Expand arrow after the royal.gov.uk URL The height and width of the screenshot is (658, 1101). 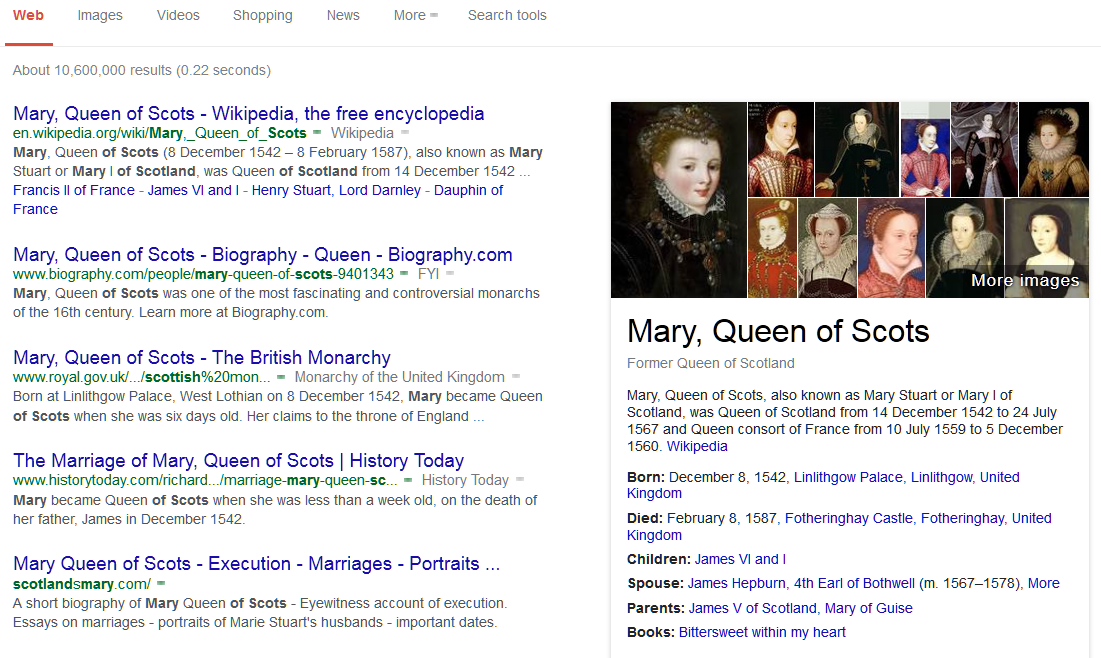pos(281,376)
